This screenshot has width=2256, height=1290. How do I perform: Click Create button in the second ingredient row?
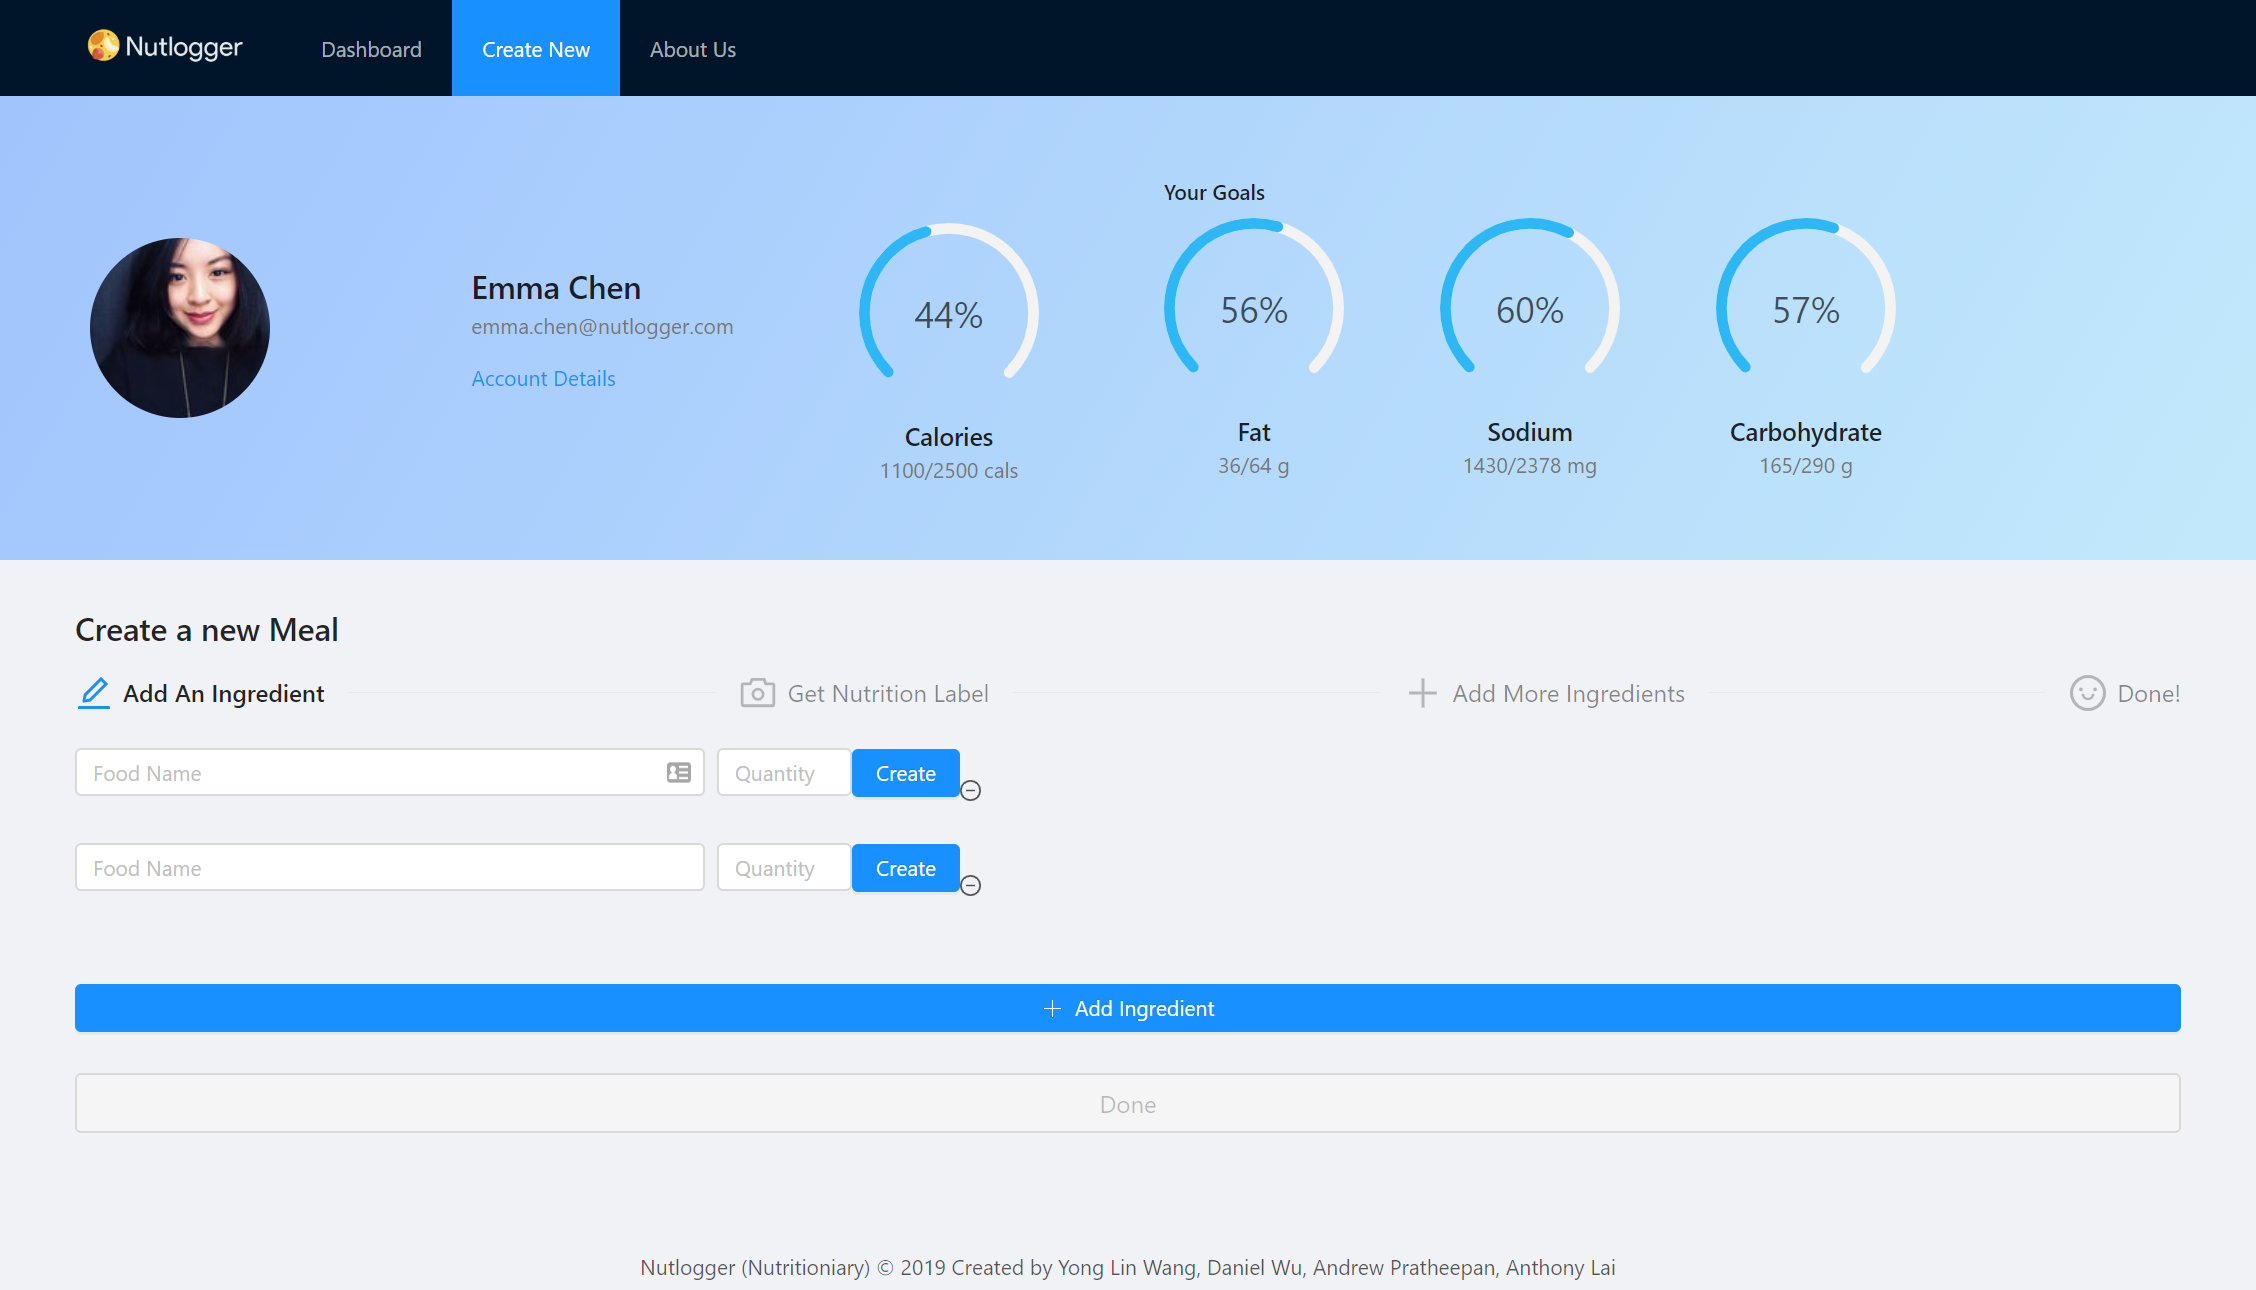[905, 868]
